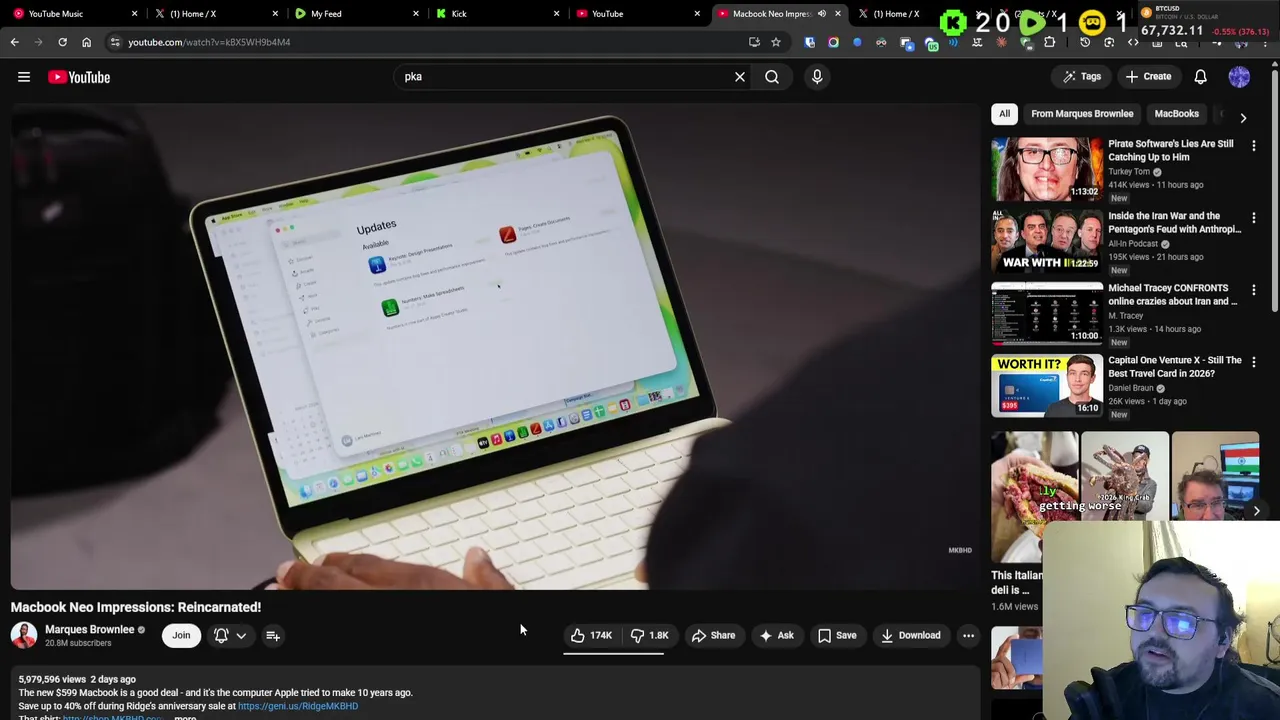Switch to Kick browser tab
Viewport: 1280px width, 720px height.
[x=496, y=14]
